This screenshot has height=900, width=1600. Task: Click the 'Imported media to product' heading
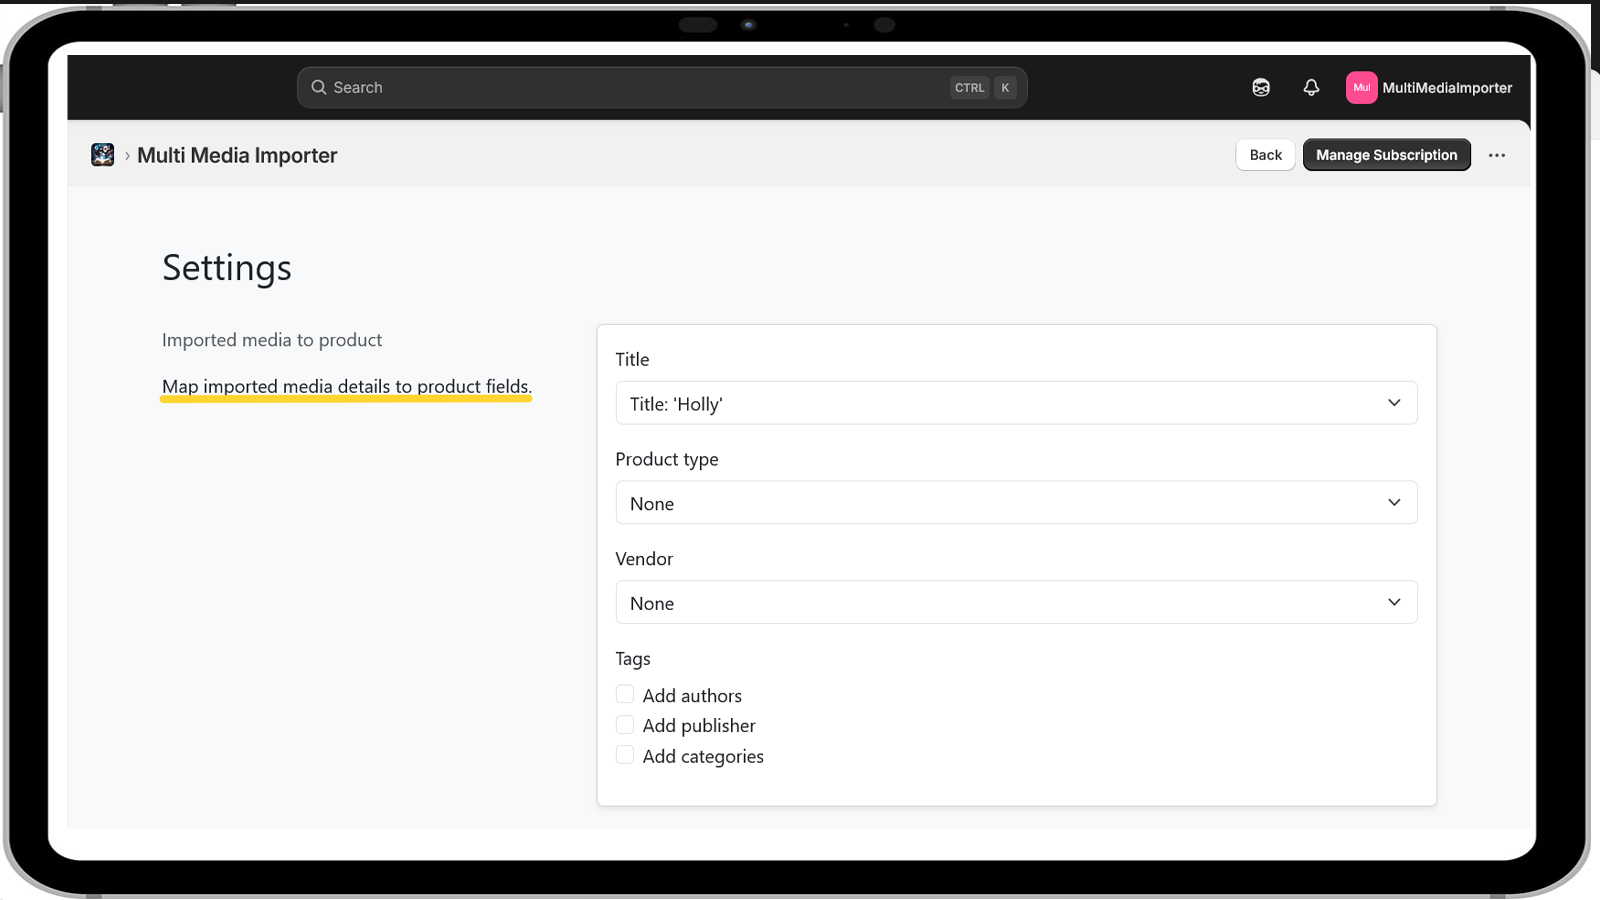coord(272,340)
